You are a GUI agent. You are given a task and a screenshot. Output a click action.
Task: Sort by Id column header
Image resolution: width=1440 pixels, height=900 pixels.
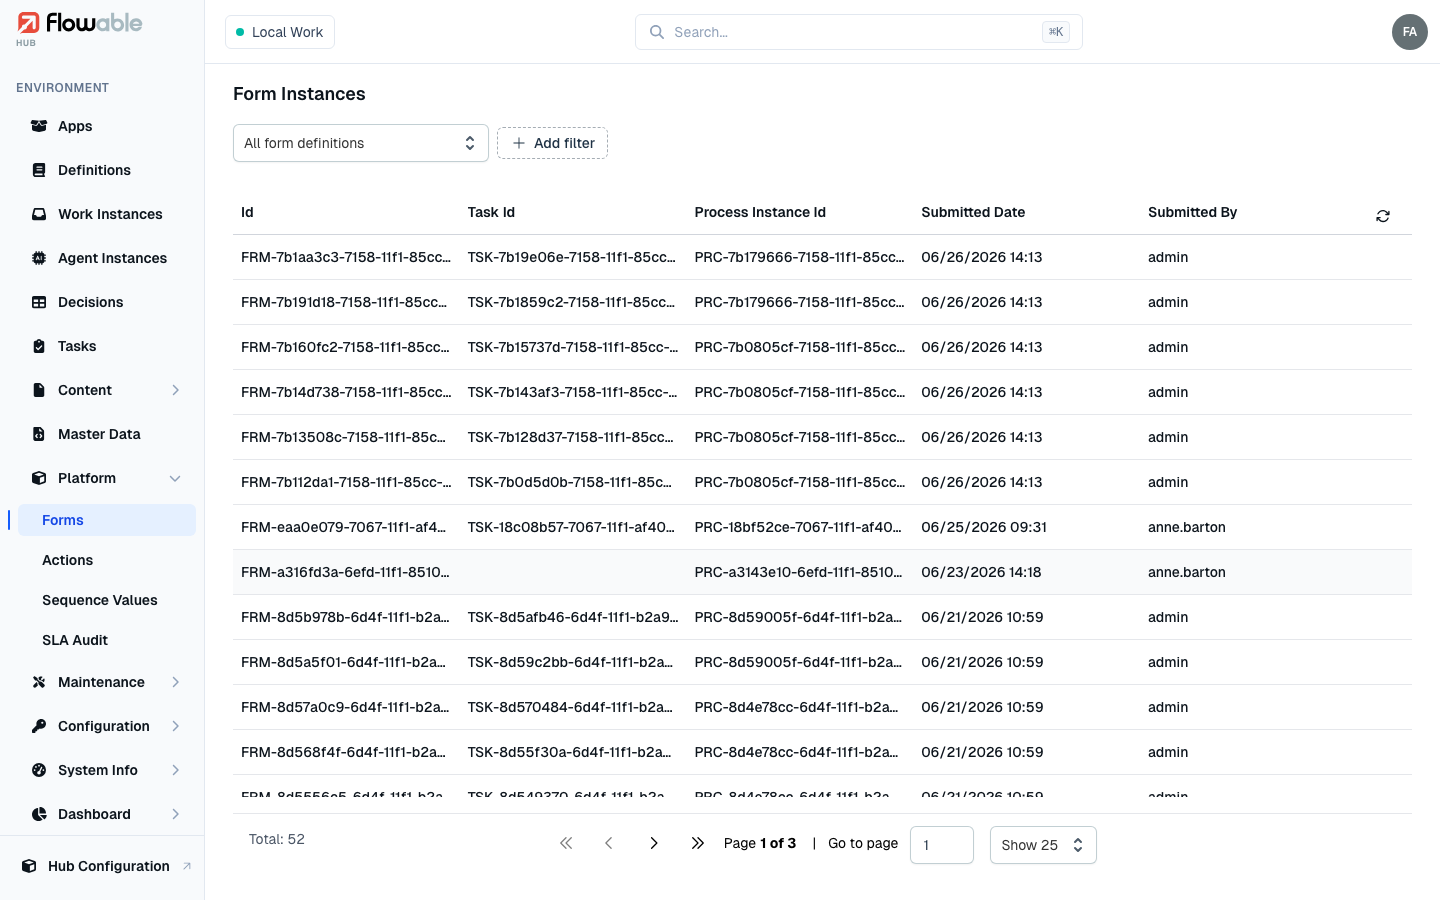pyautogui.click(x=247, y=212)
